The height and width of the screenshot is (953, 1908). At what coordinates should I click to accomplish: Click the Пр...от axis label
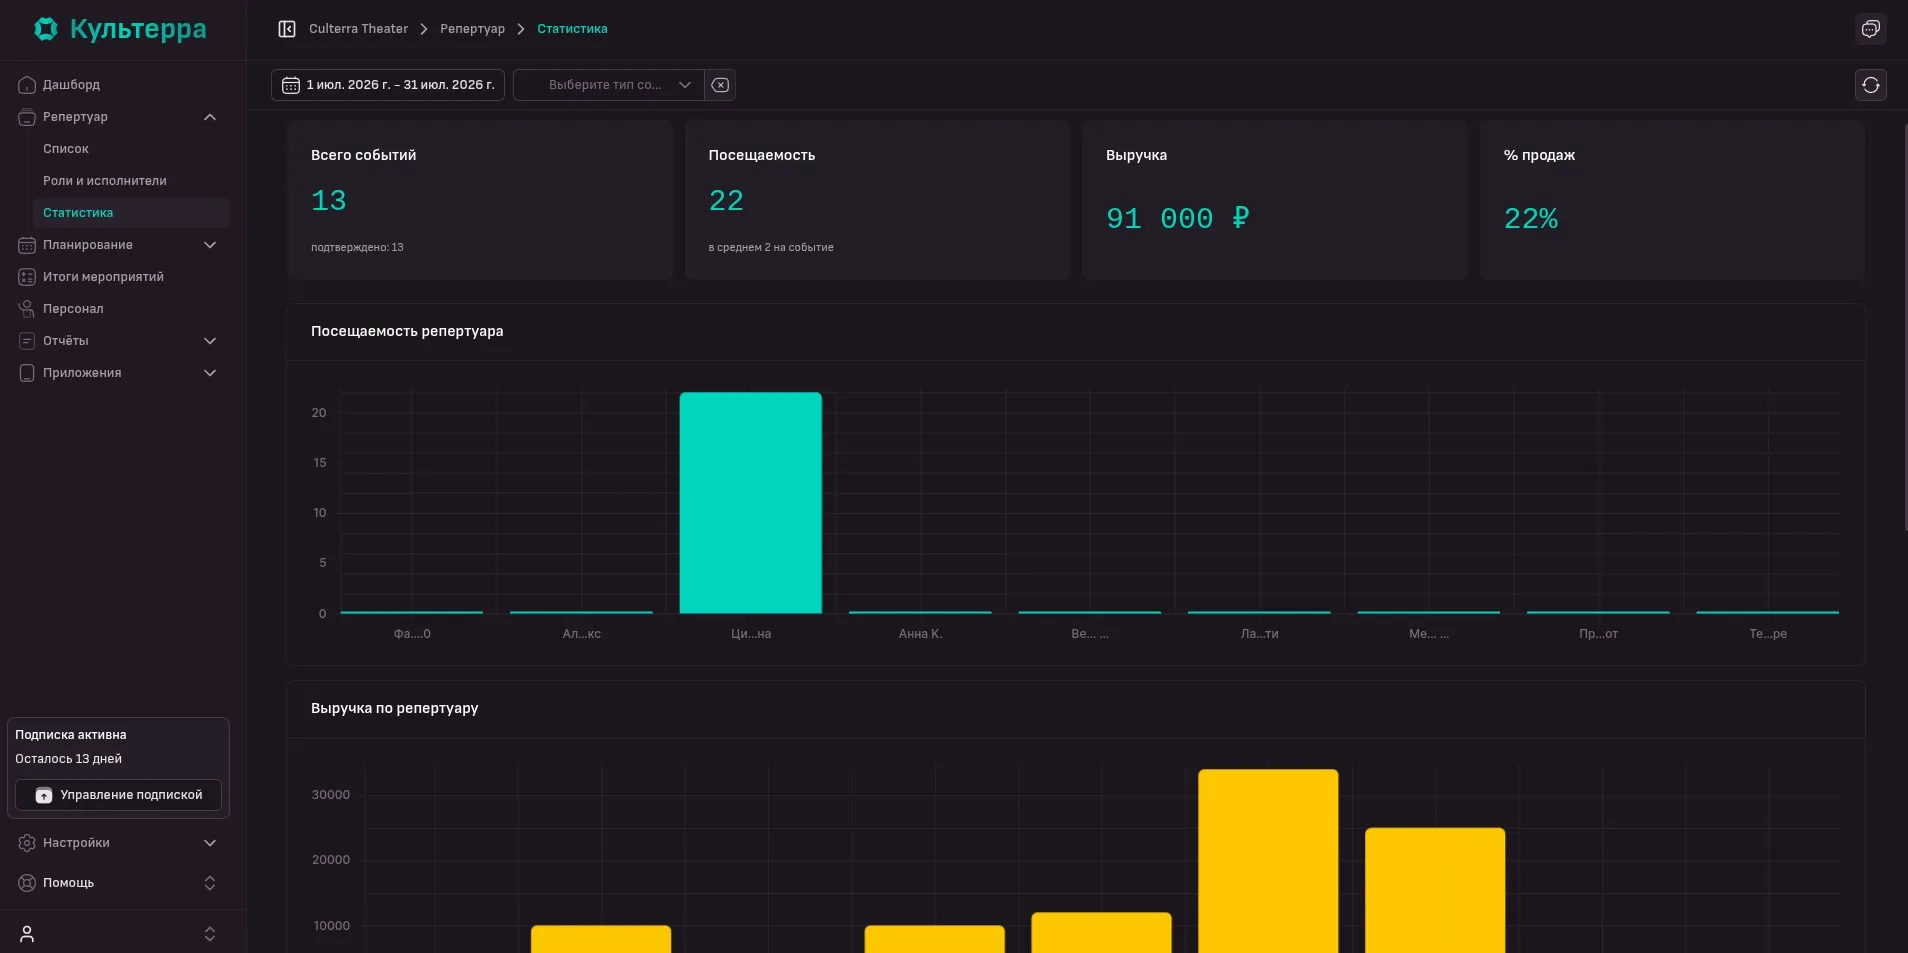click(1599, 634)
